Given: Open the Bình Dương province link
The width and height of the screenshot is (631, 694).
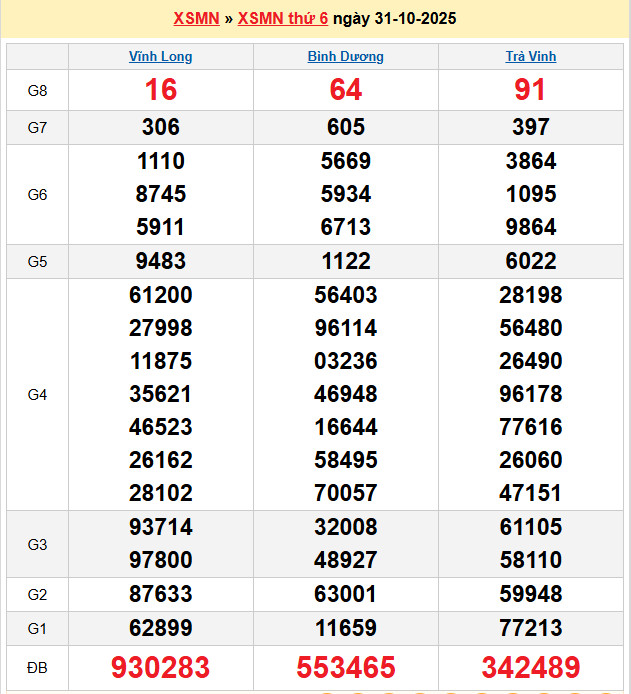Looking at the screenshot, I should 345,57.
